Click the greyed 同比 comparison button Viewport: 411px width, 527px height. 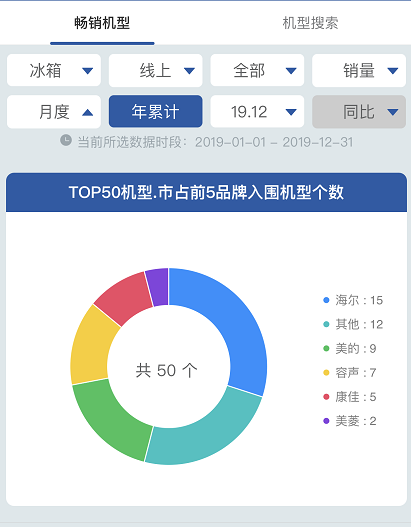[x=359, y=112]
